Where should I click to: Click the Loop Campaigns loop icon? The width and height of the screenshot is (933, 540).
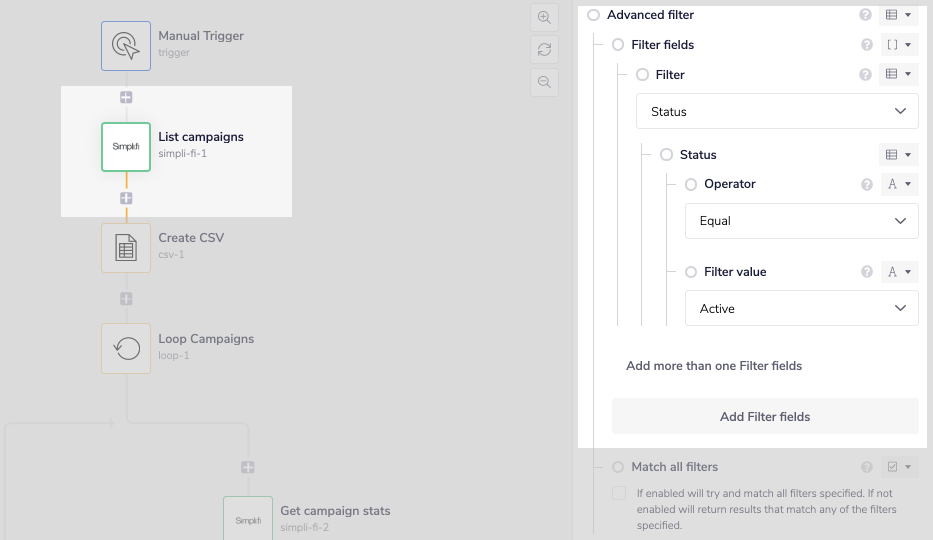click(126, 348)
